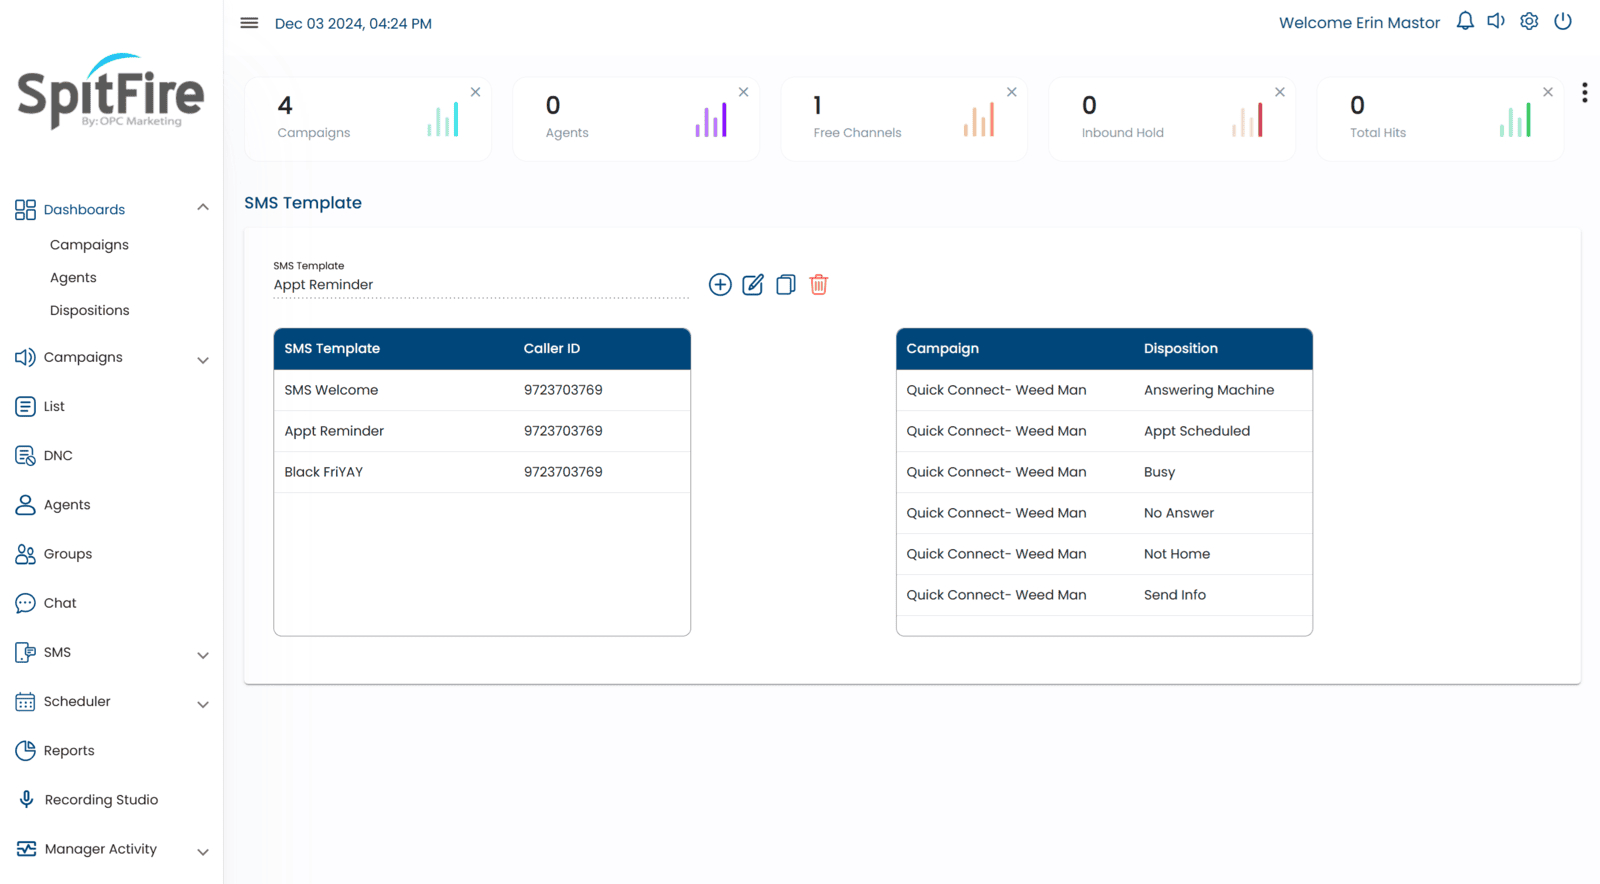This screenshot has width=1600, height=884.
Task: Select the Black FriYAY template row
Action: point(482,472)
